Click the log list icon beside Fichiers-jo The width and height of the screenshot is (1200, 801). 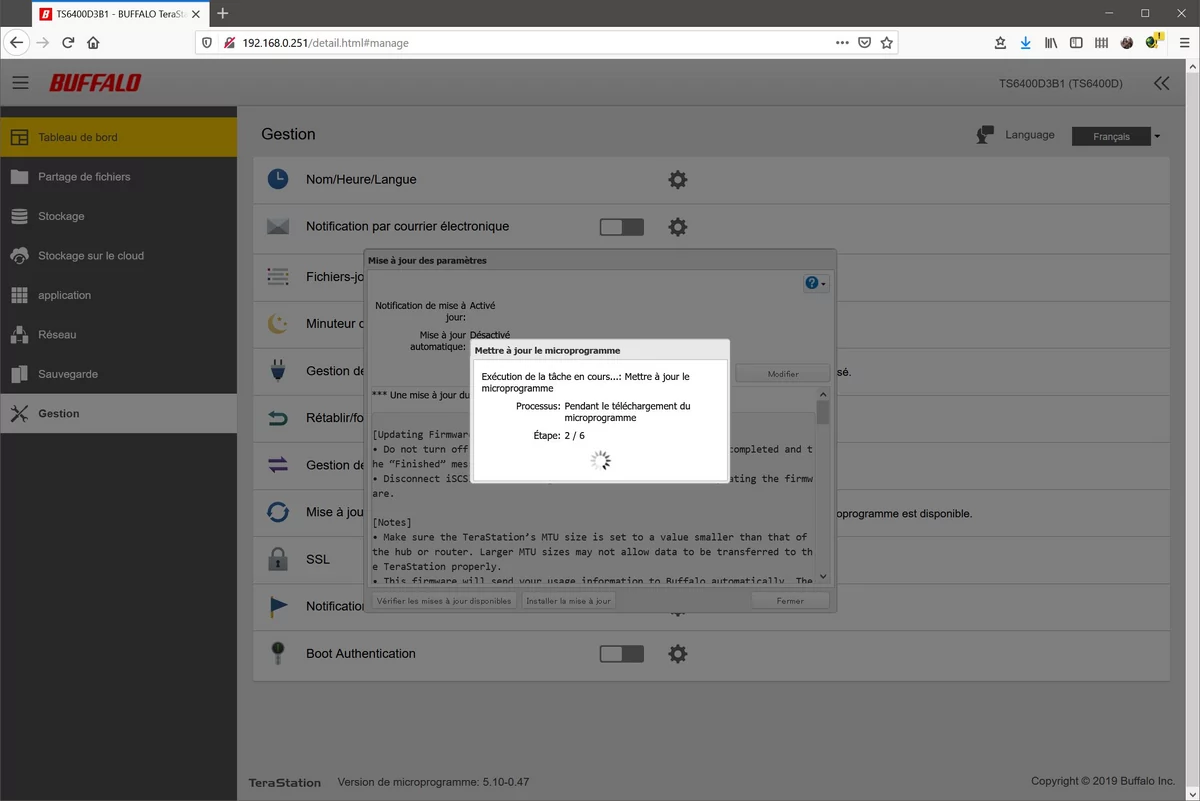[x=278, y=277]
